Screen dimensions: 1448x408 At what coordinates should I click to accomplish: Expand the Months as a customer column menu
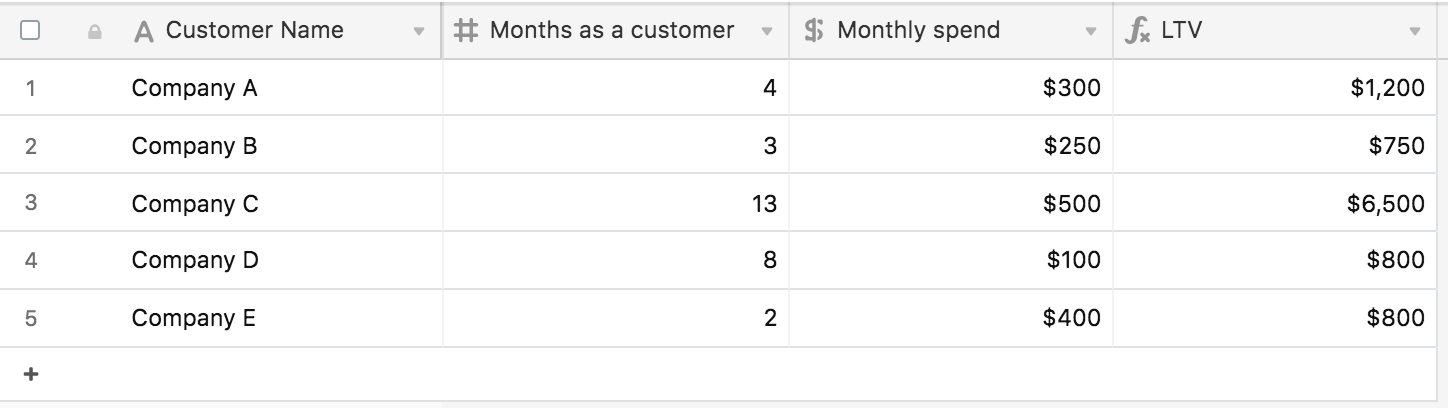767,32
